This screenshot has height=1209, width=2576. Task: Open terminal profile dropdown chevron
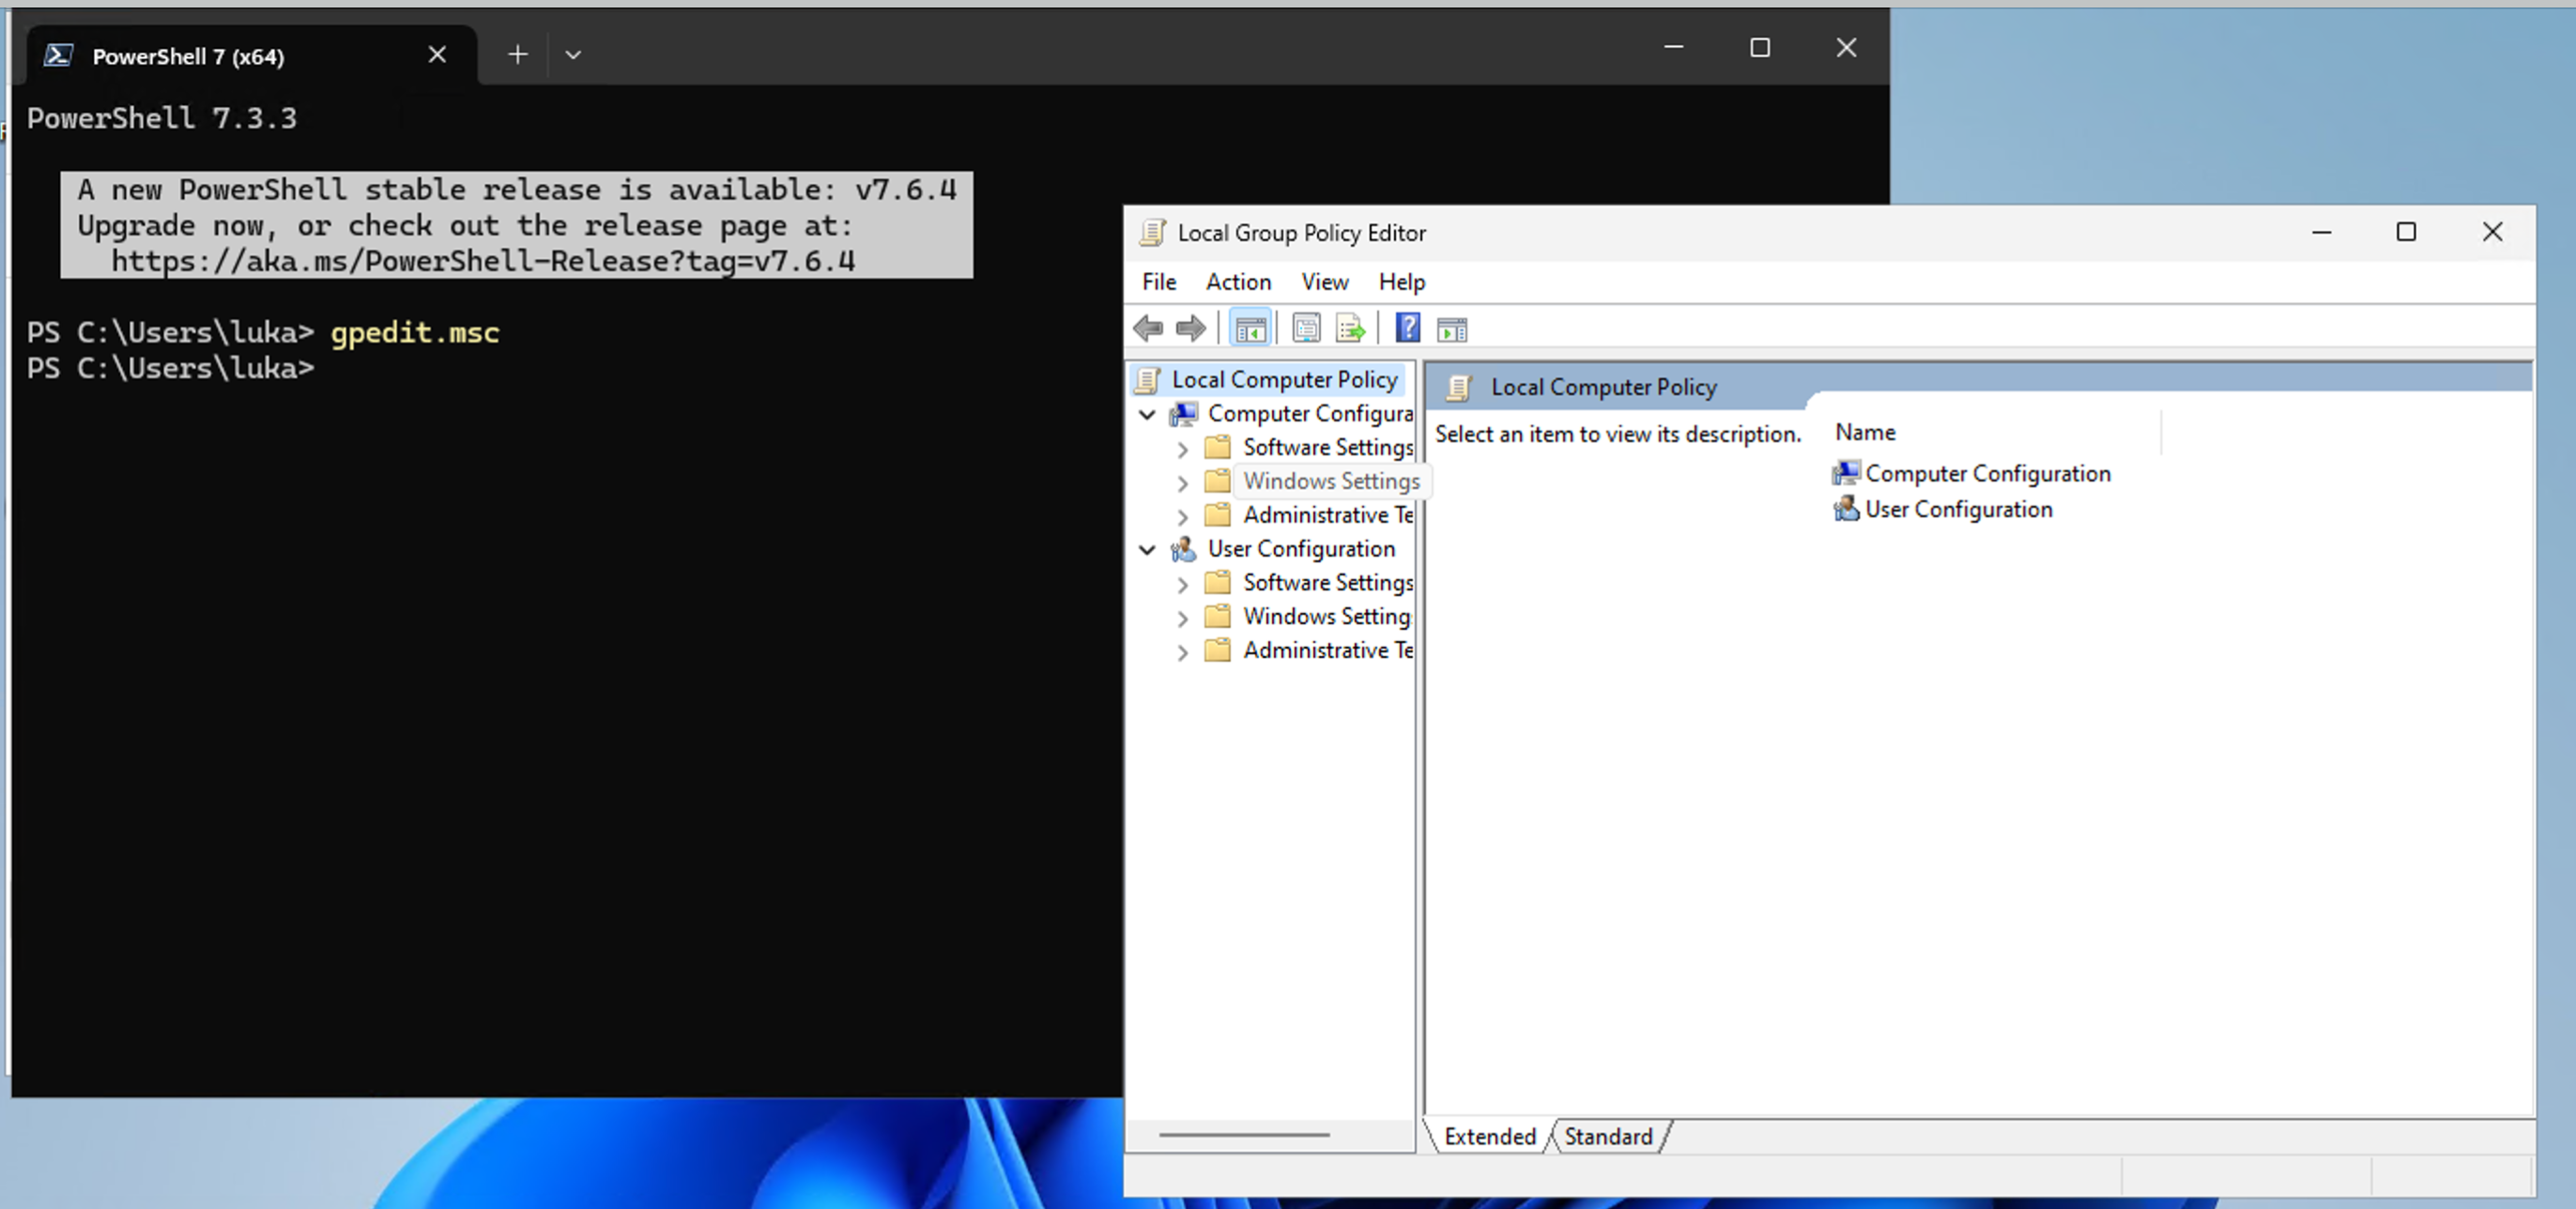(573, 55)
